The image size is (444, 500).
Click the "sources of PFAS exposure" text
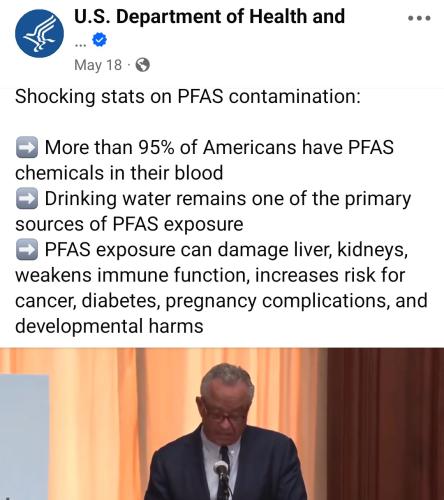pos(129,224)
